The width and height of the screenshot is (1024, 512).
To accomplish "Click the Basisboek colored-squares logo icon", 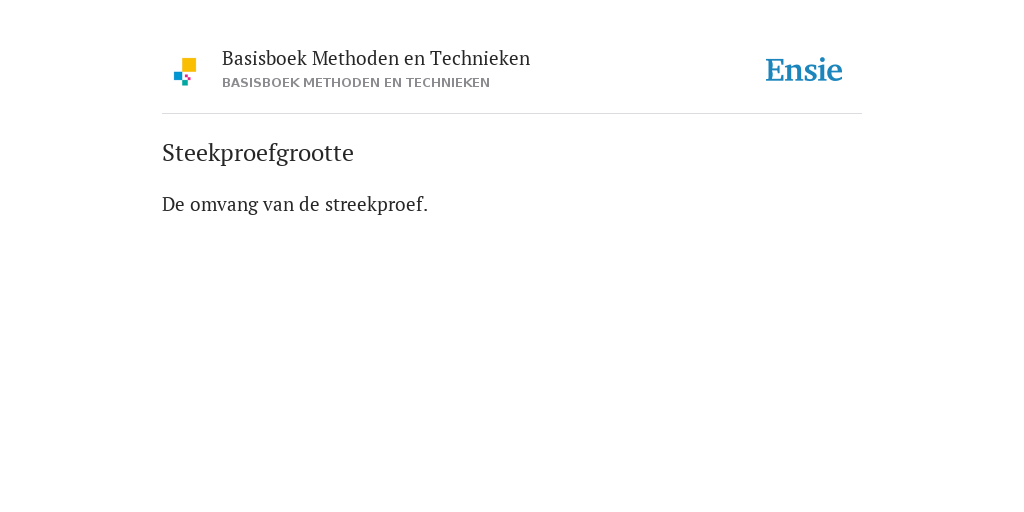I will tap(185, 72).
